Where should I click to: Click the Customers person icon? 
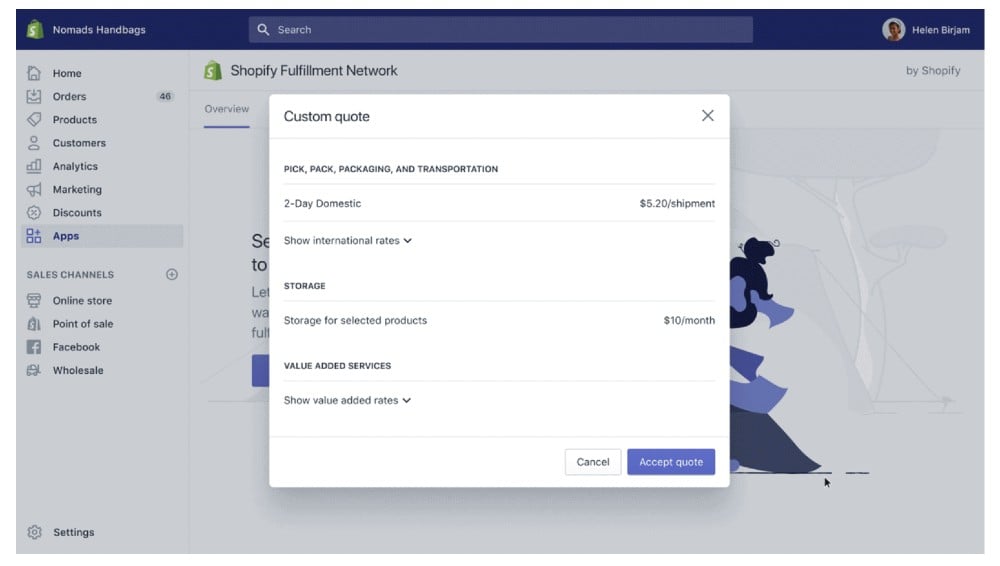pos(34,143)
